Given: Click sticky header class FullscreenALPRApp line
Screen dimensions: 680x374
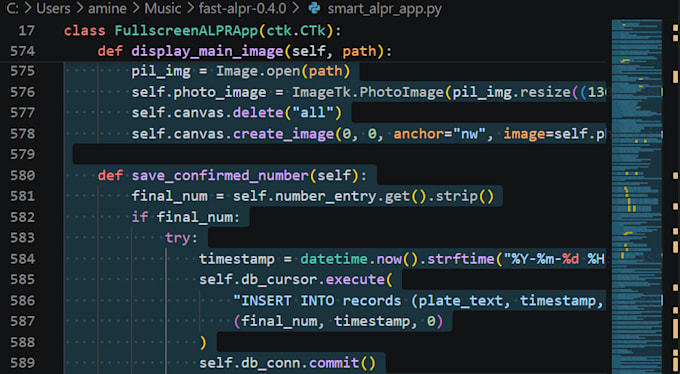Looking at the screenshot, I should tap(203, 31).
